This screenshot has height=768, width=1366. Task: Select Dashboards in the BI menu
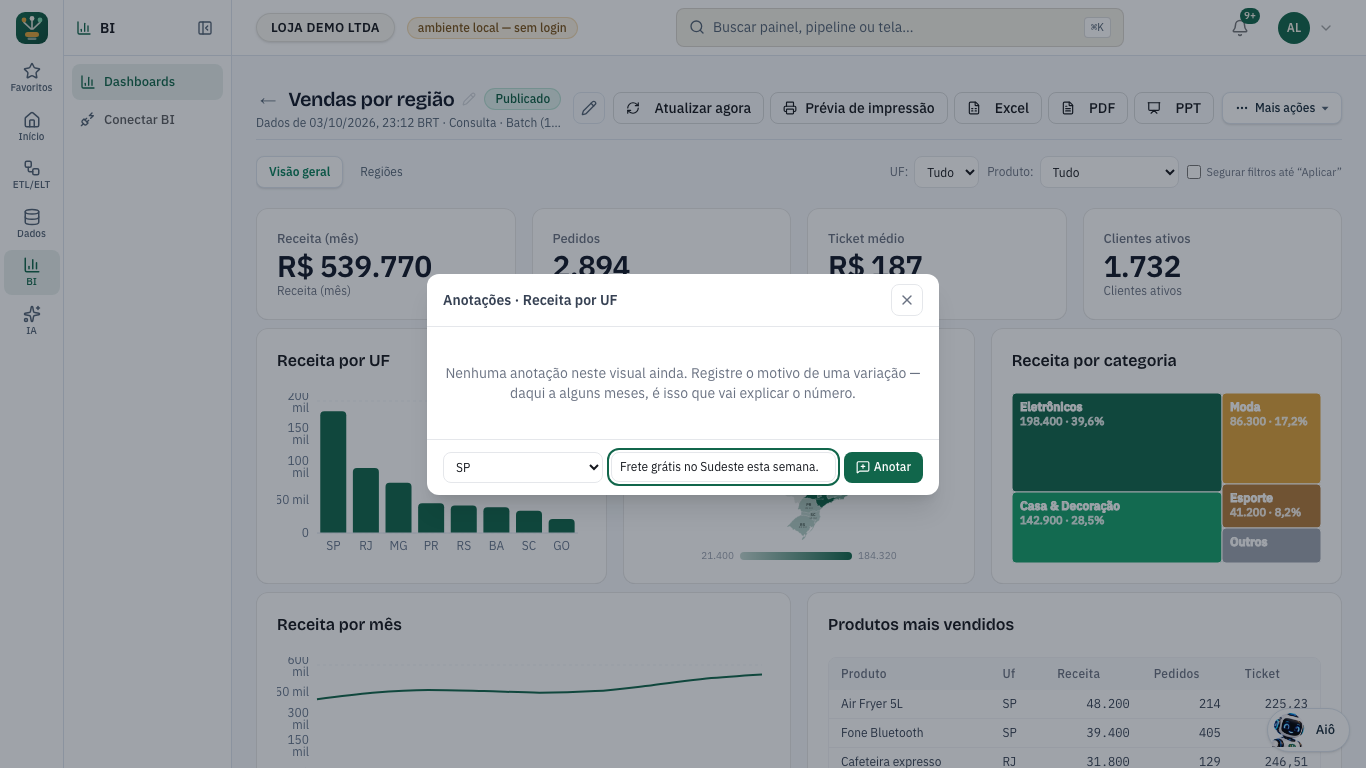point(147,82)
